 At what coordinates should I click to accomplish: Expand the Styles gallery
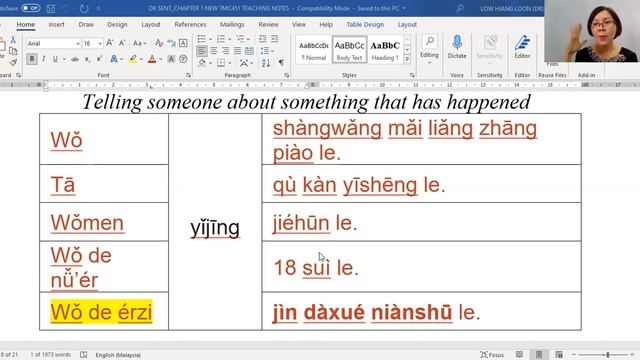coord(407,59)
